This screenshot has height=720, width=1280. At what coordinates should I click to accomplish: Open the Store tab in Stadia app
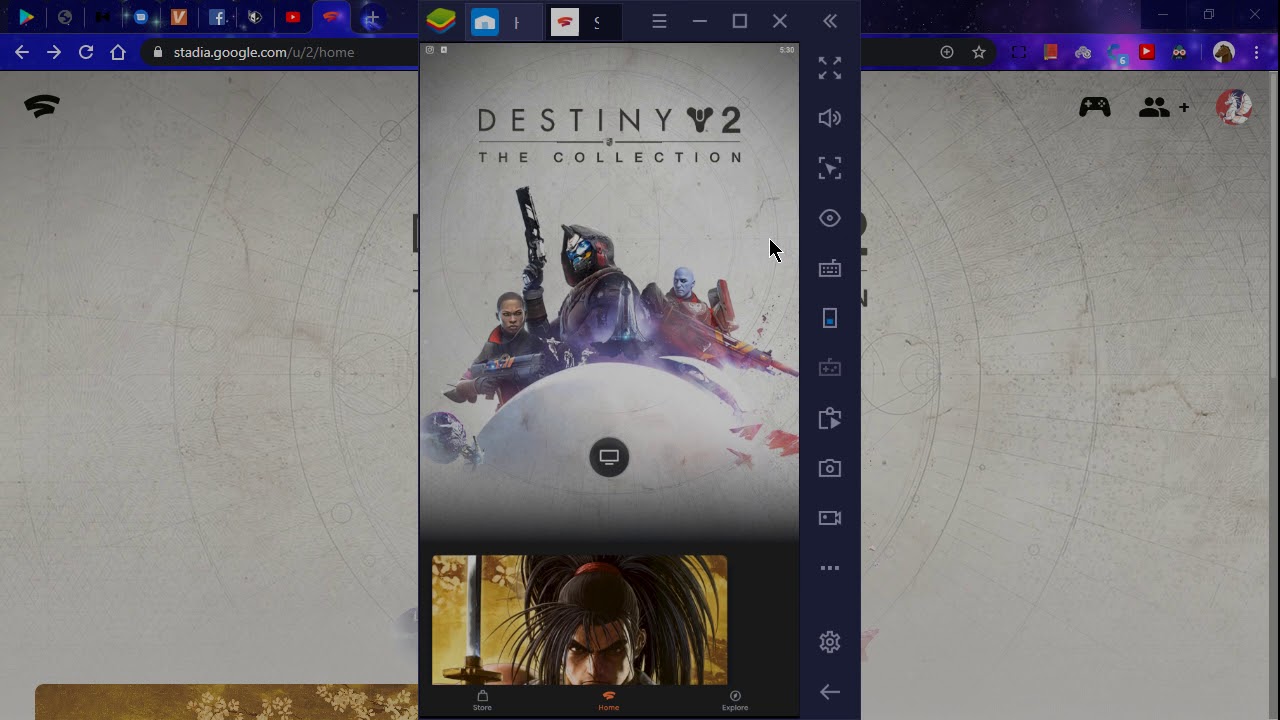(x=482, y=700)
